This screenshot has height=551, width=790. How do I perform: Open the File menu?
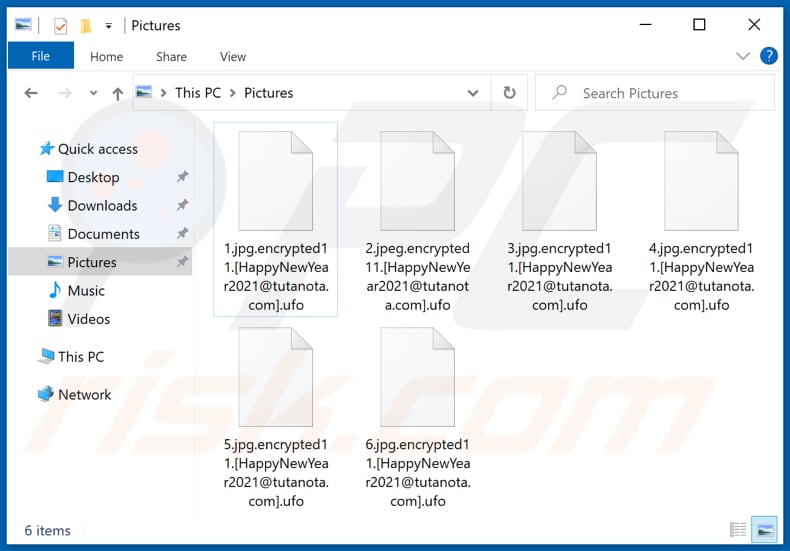tap(41, 57)
